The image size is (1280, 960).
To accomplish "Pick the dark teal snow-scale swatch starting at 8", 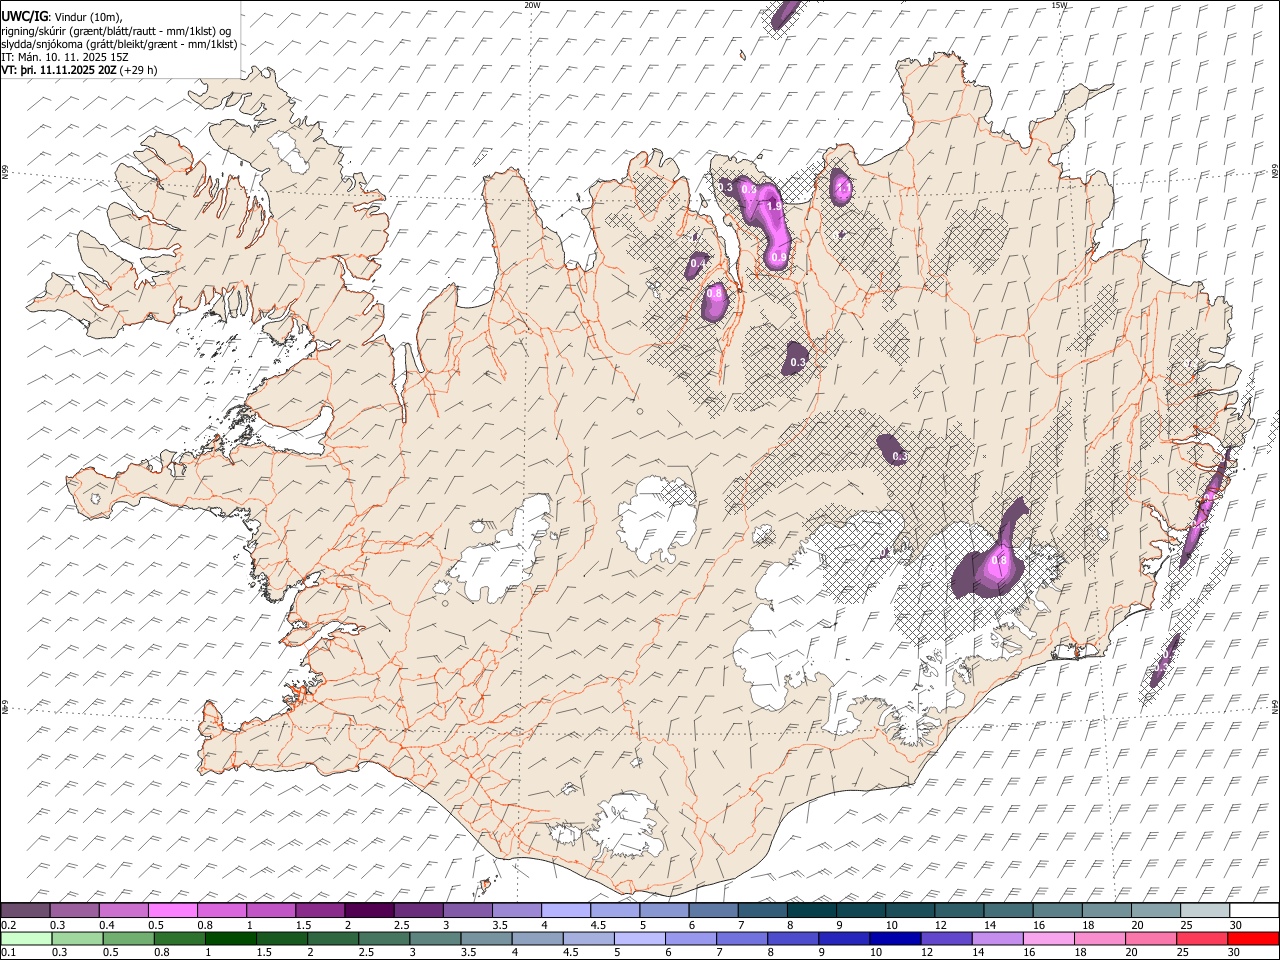I will tap(811, 911).
